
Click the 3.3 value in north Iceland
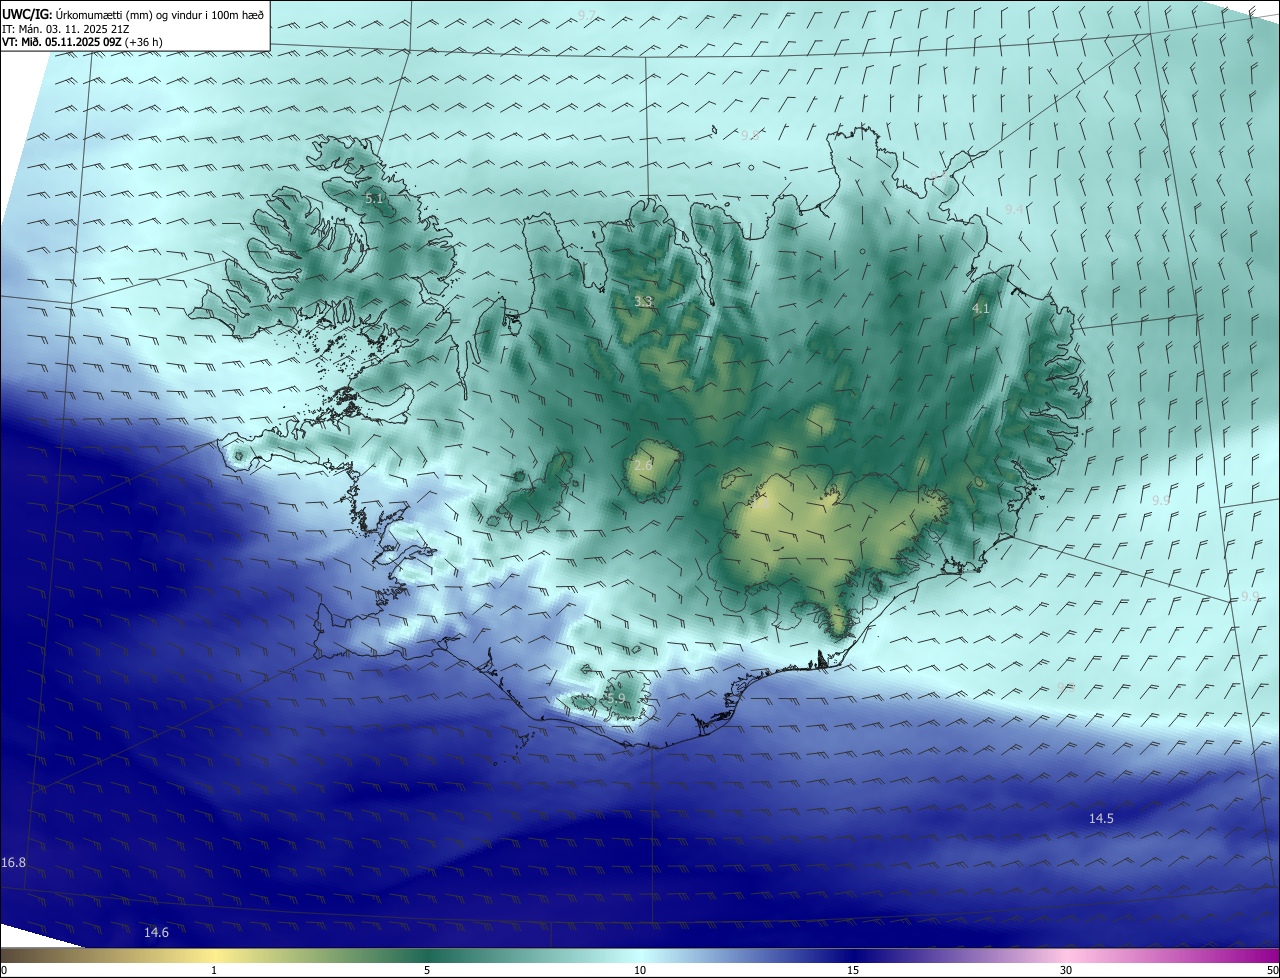click(643, 301)
